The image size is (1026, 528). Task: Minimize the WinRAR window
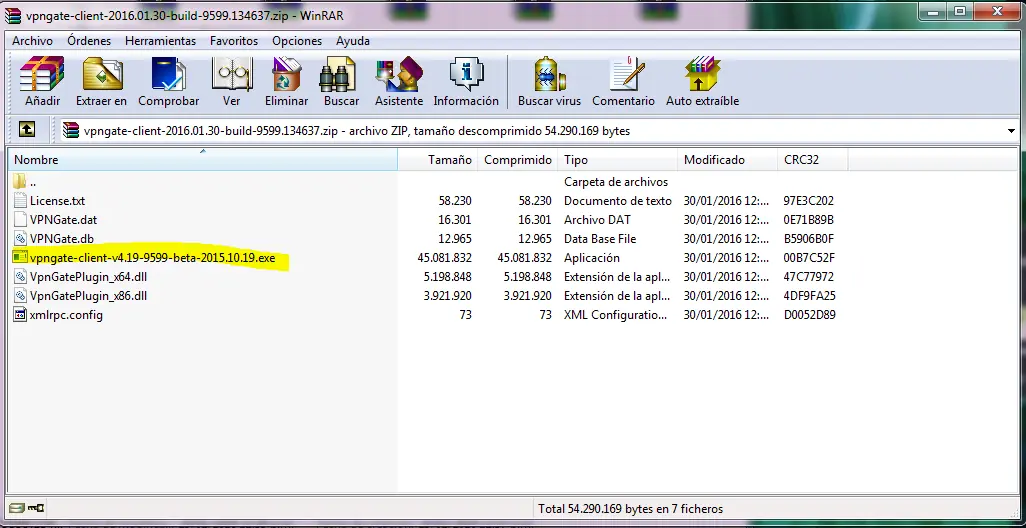pos(932,11)
